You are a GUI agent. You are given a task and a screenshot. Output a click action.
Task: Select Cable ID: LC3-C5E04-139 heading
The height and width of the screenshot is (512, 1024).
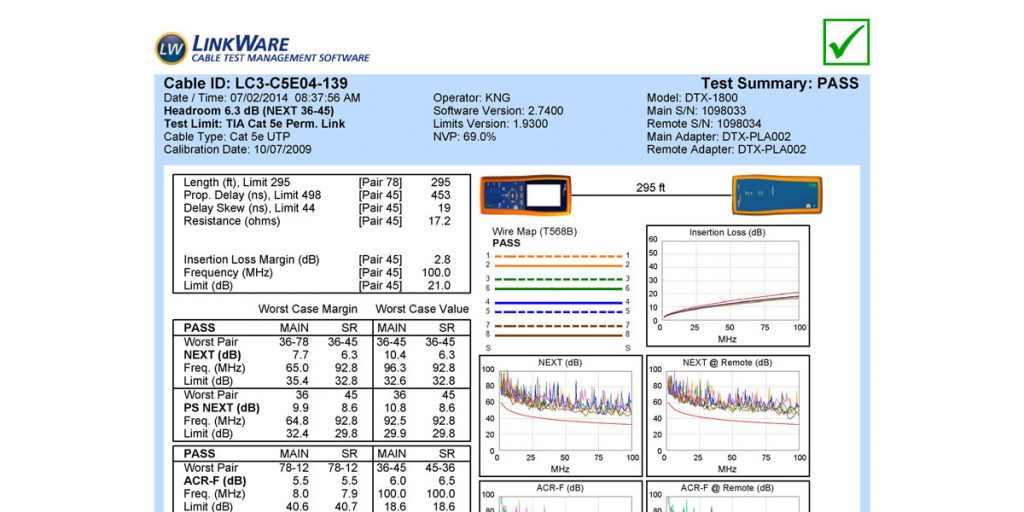(255, 84)
